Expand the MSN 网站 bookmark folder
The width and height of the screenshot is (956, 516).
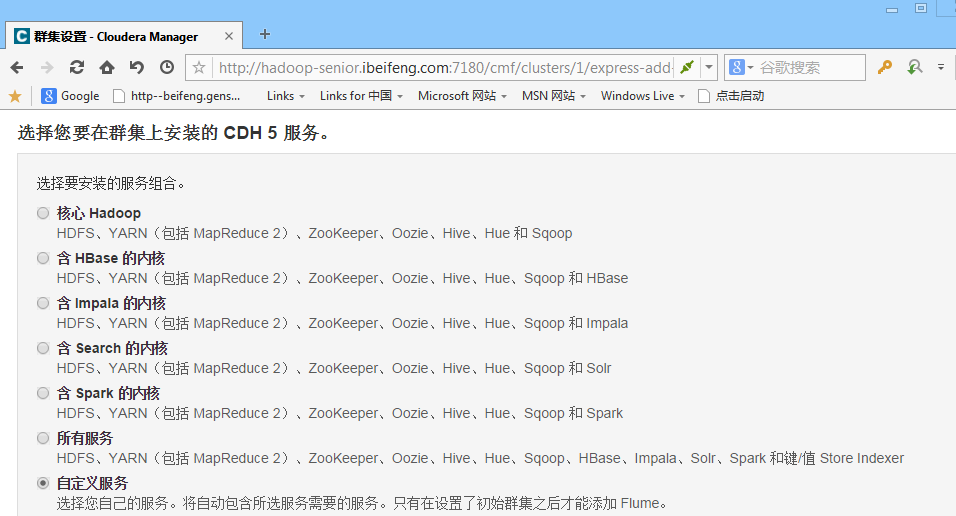tap(554, 96)
